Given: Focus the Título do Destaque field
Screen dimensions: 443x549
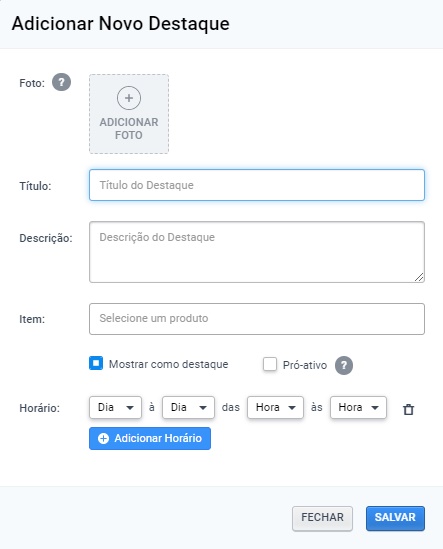Looking at the screenshot, I should click(257, 185).
